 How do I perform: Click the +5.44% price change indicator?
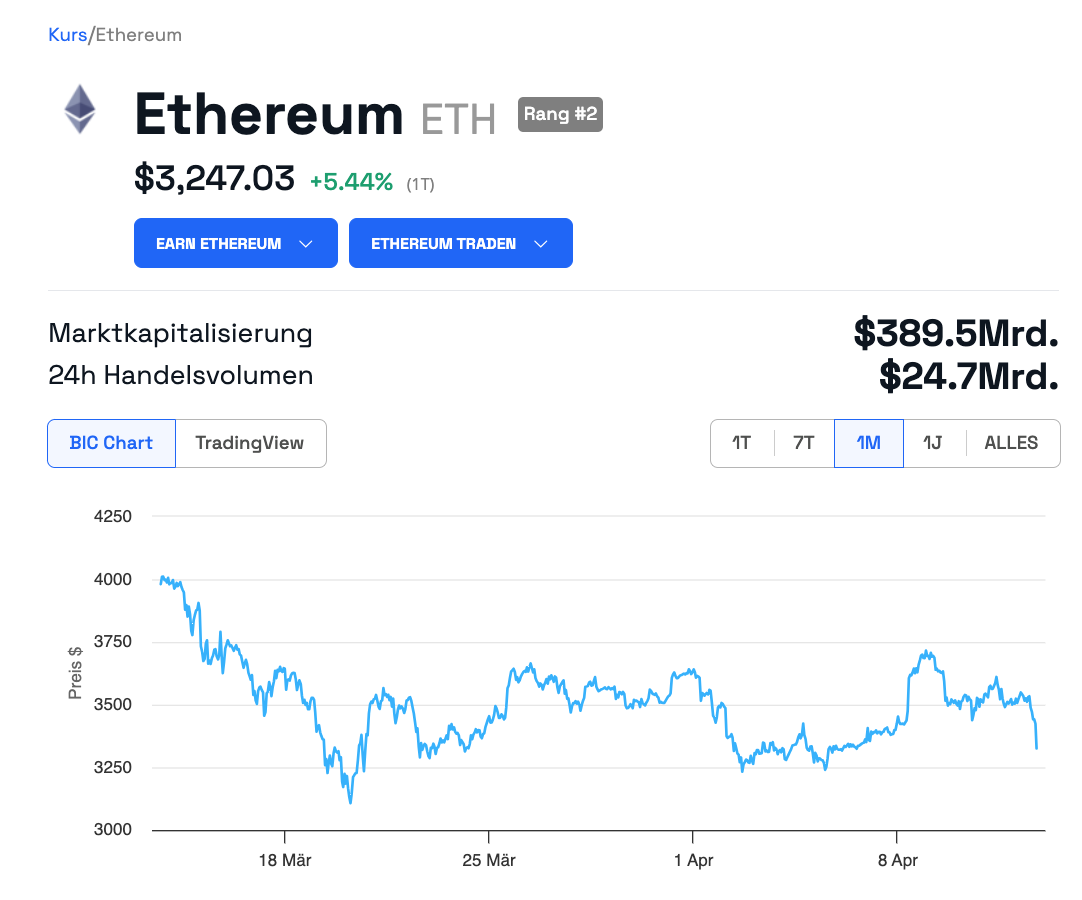click(351, 182)
